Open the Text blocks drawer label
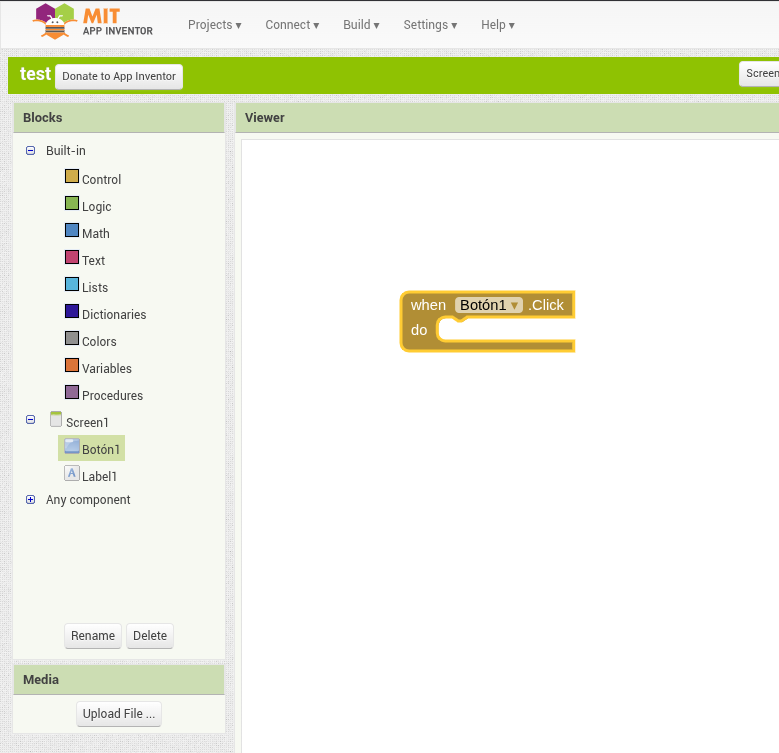 (x=93, y=260)
